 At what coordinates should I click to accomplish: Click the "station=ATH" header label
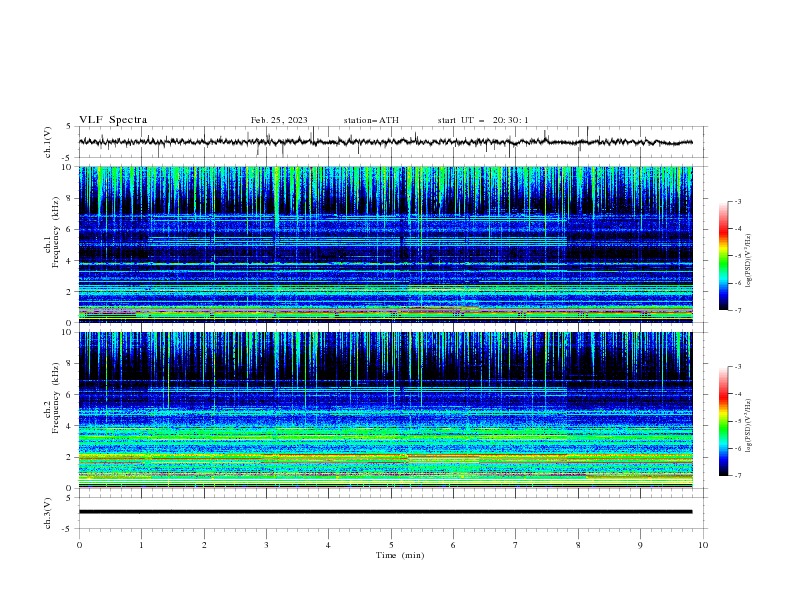371,120
